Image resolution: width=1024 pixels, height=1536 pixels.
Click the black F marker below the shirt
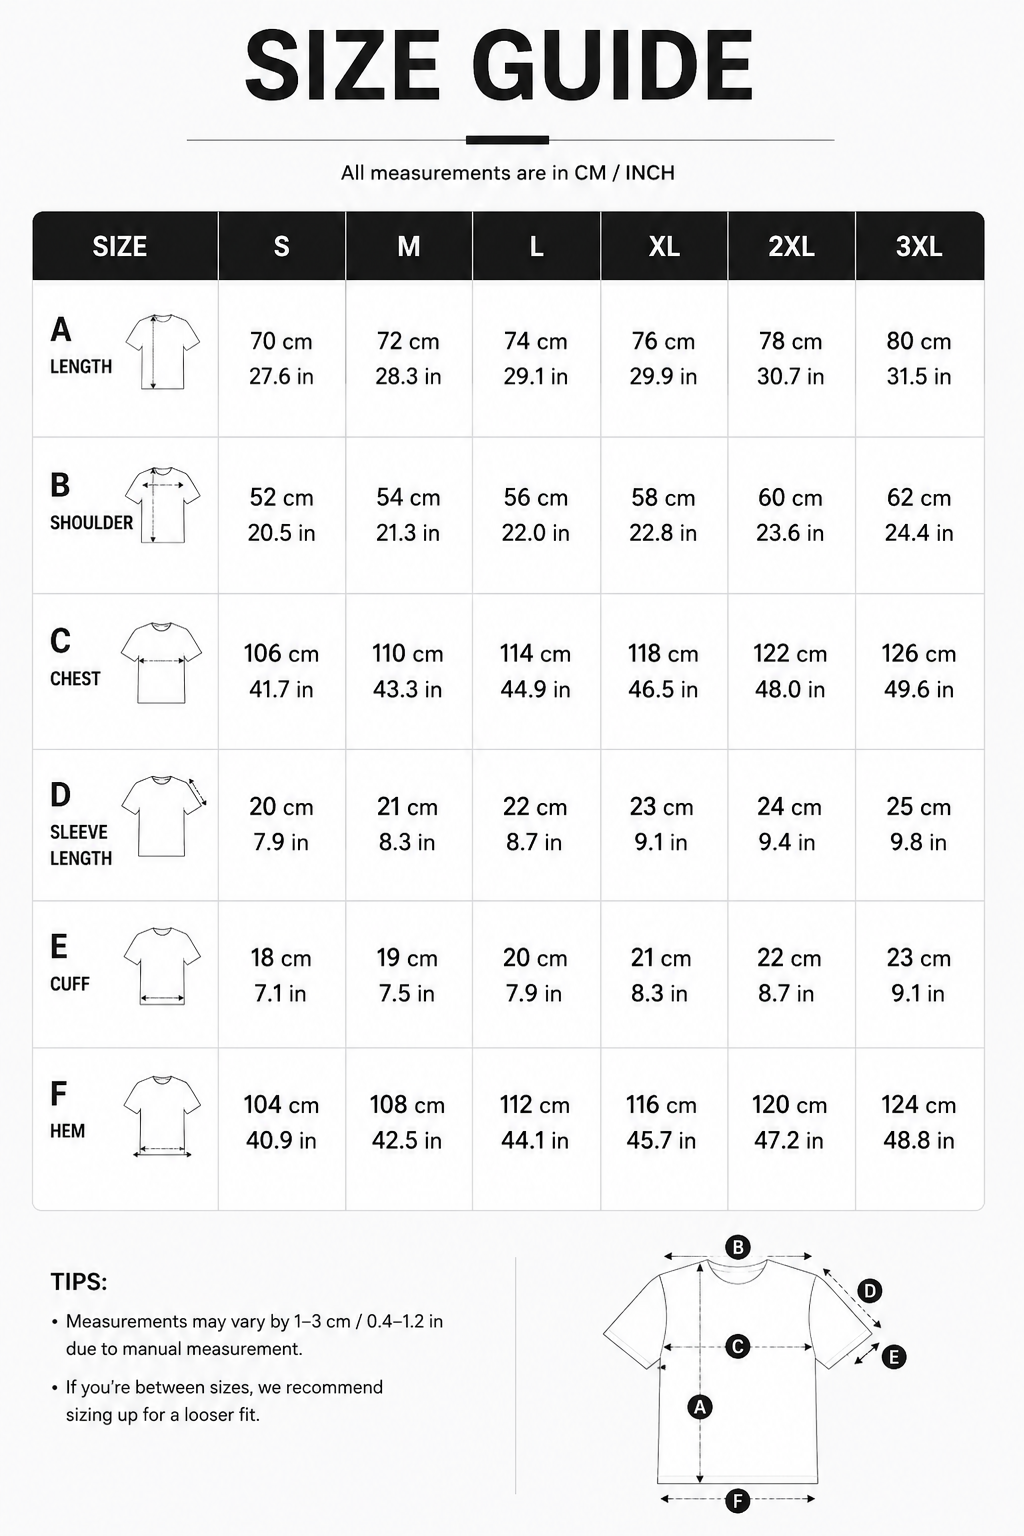(x=737, y=1500)
